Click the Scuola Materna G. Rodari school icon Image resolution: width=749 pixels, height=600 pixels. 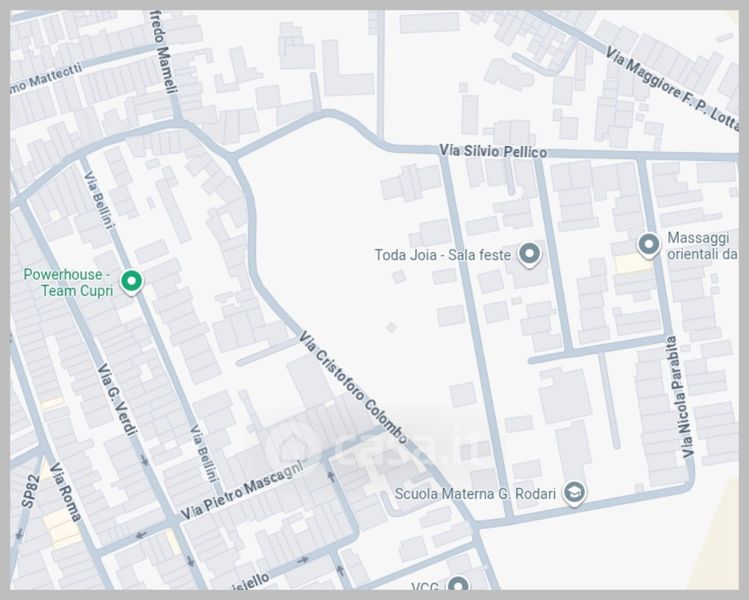pyautogui.click(x=574, y=492)
